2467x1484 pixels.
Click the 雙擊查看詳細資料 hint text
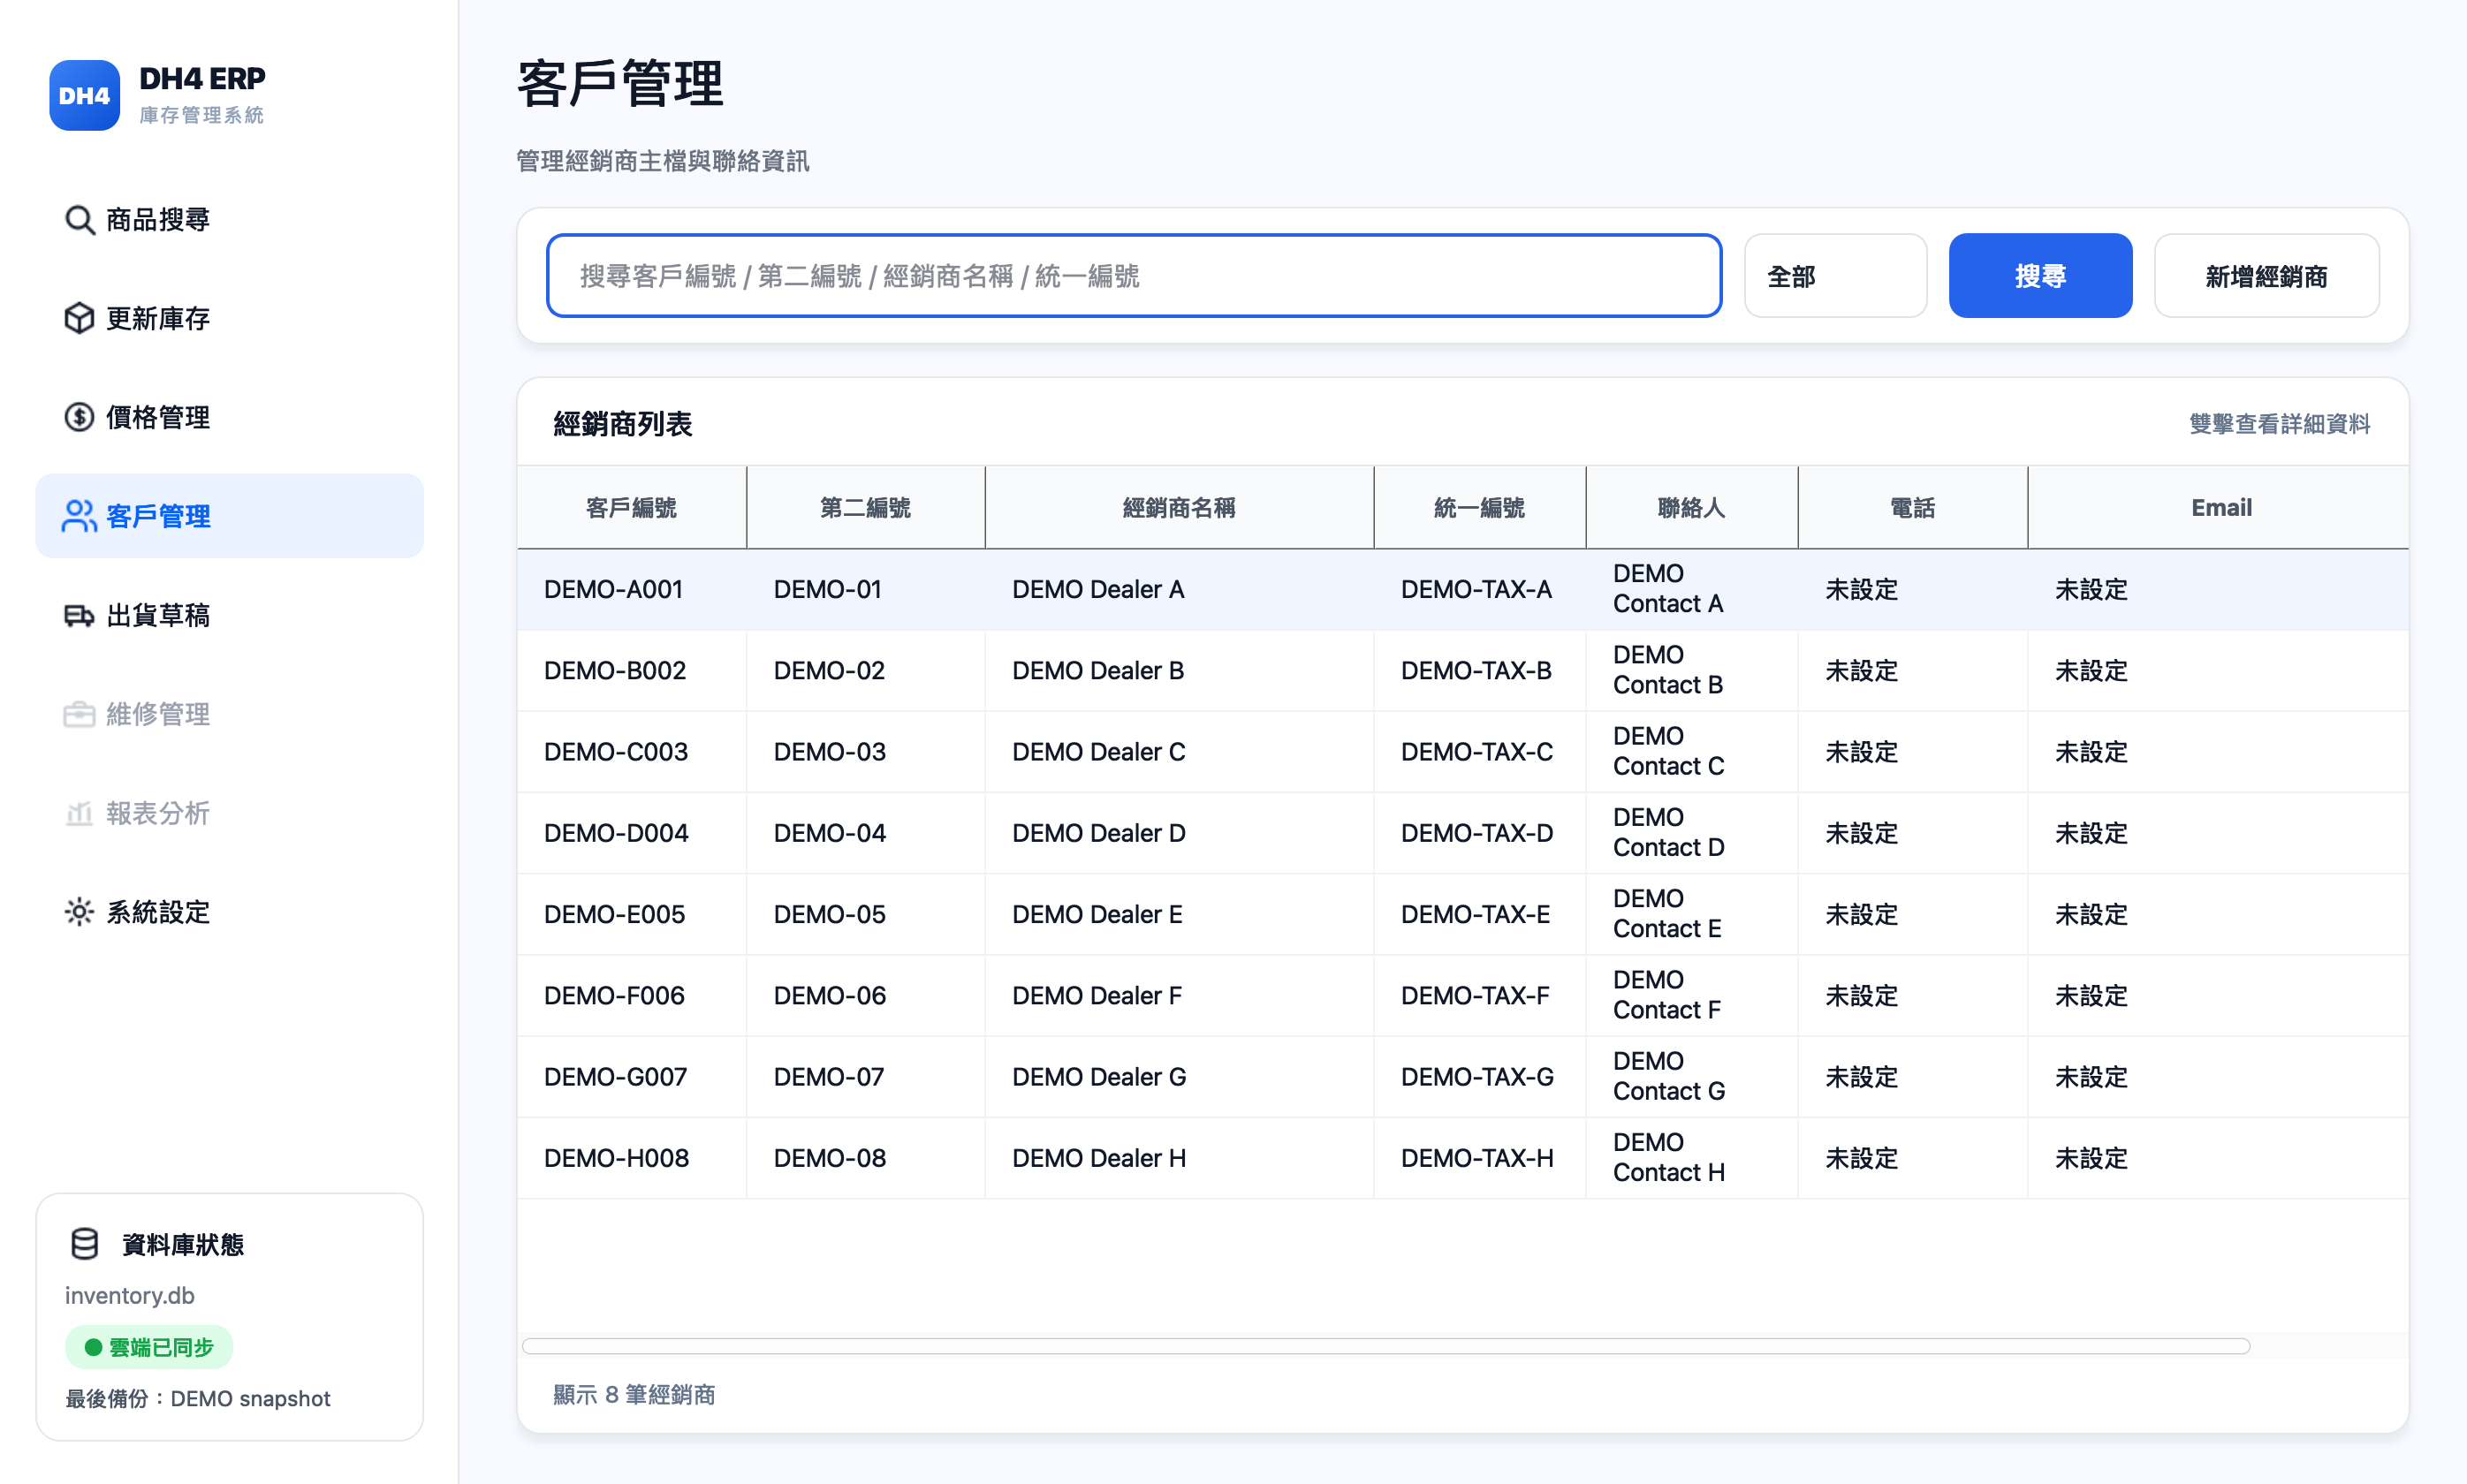pyautogui.click(x=2279, y=424)
